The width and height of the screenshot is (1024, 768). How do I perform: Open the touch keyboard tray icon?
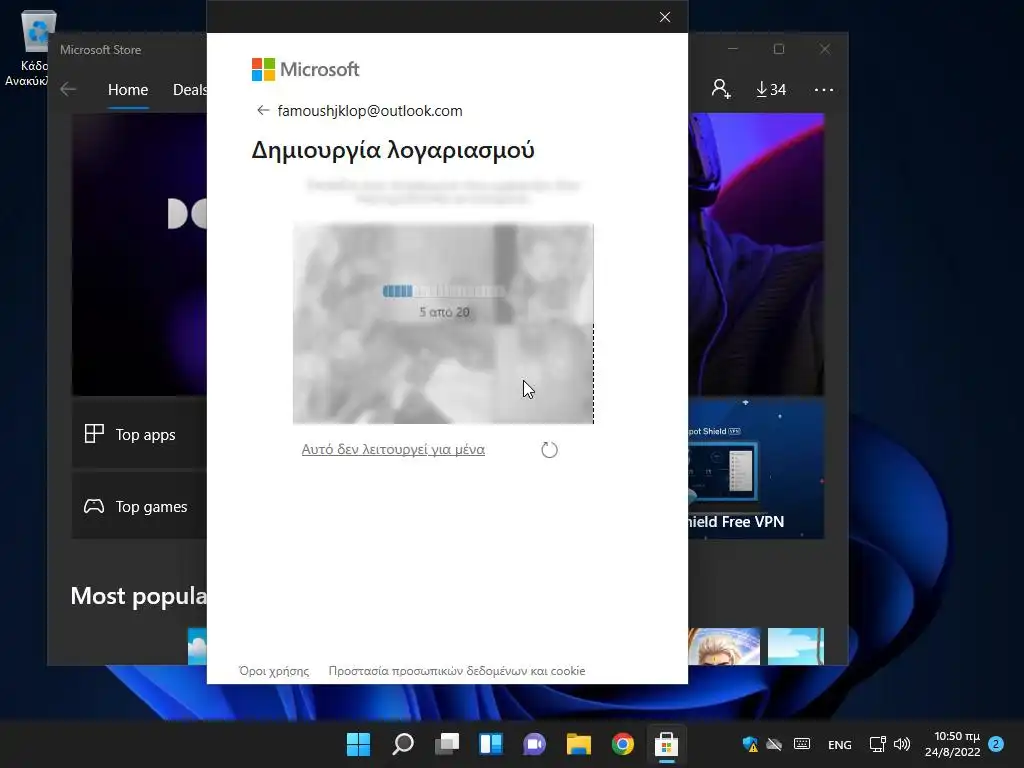[x=802, y=744]
